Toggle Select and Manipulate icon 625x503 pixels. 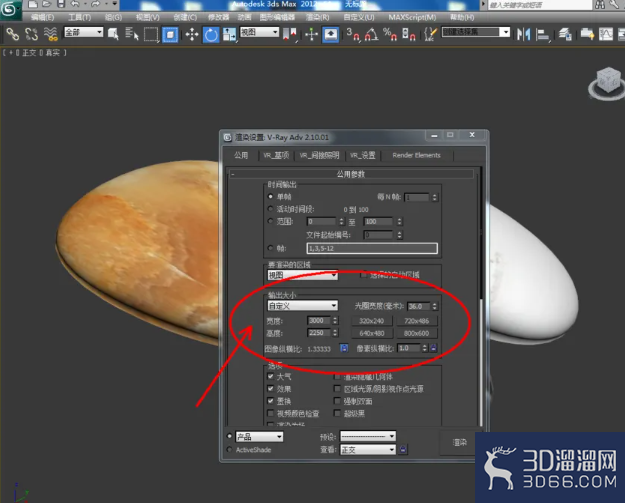click(311, 34)
